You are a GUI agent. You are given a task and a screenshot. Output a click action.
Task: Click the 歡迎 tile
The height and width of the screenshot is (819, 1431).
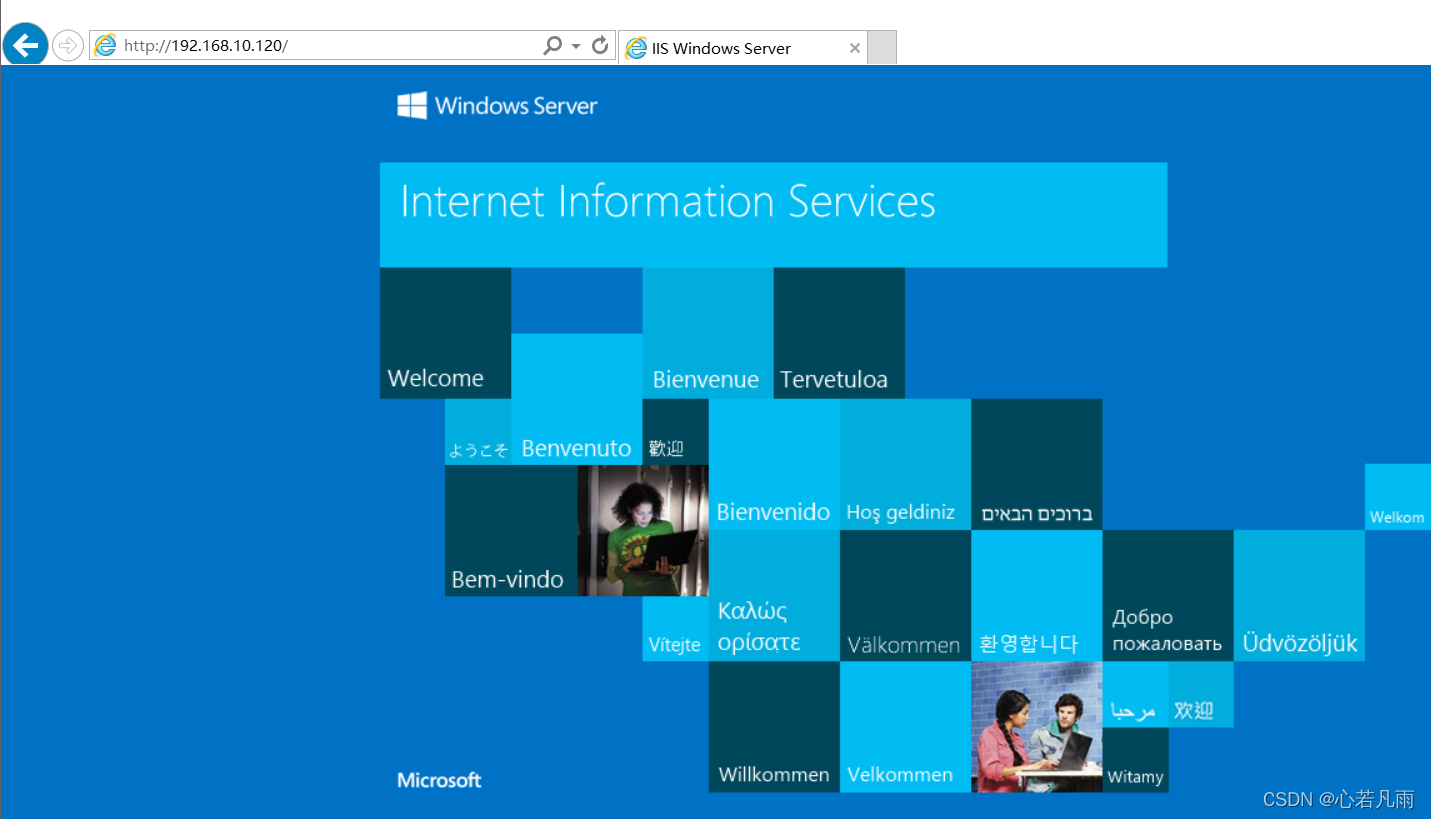675,432
